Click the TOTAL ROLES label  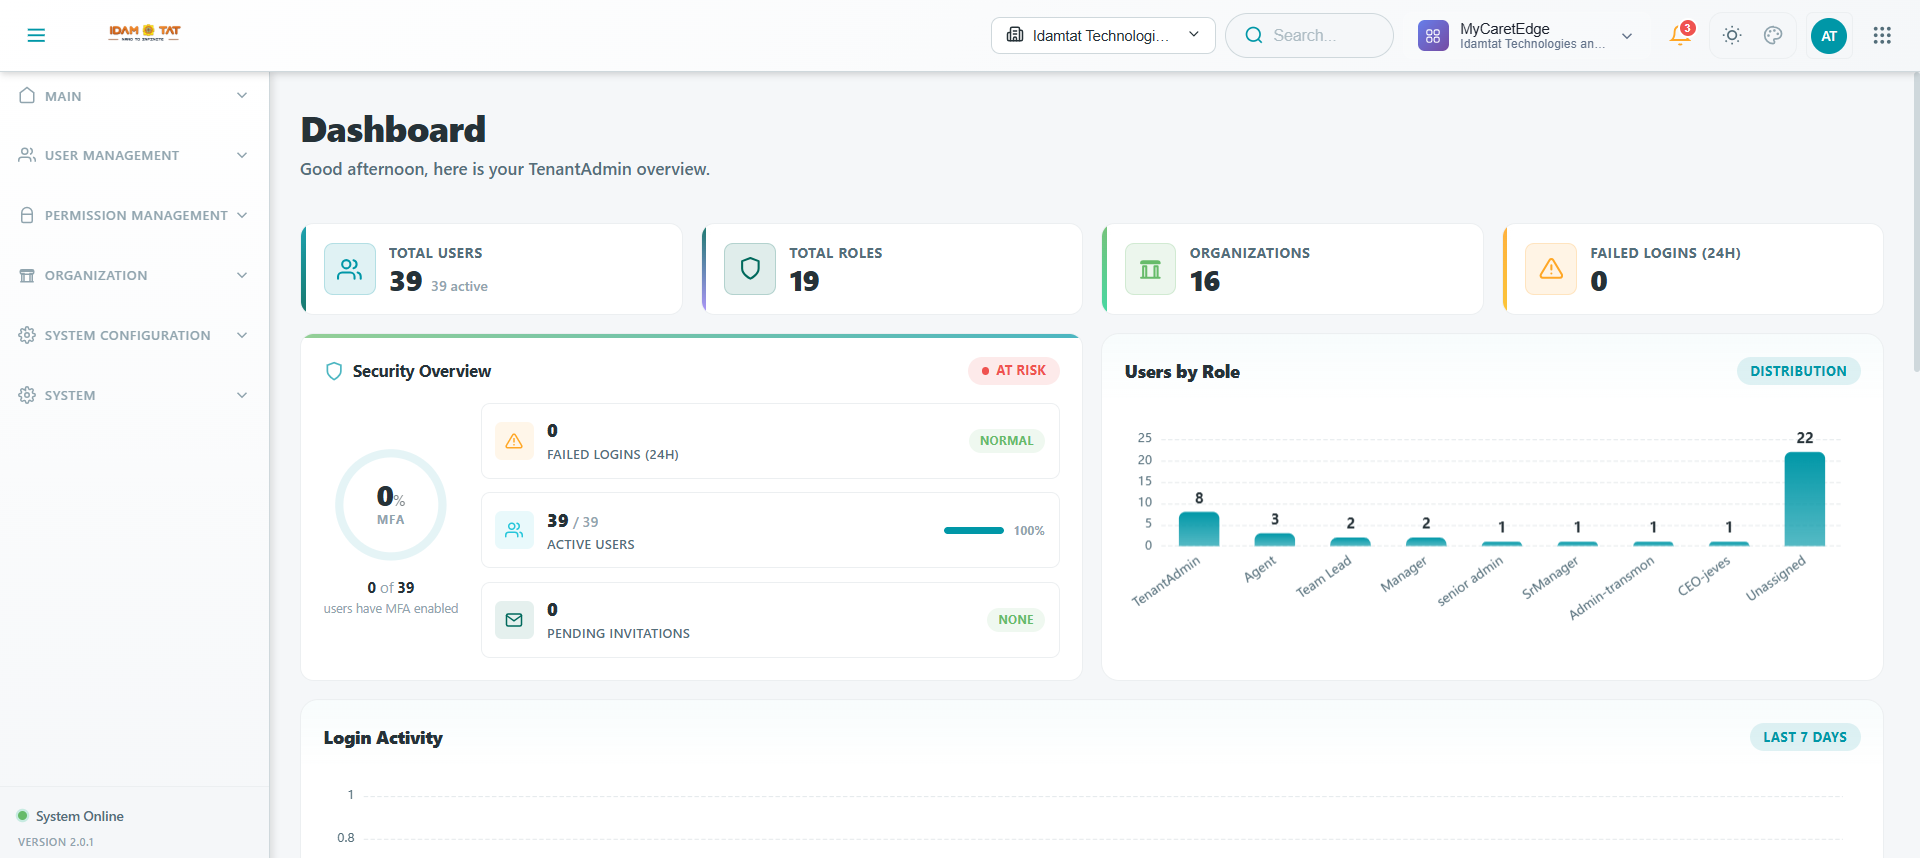click(x=836, y=253)
